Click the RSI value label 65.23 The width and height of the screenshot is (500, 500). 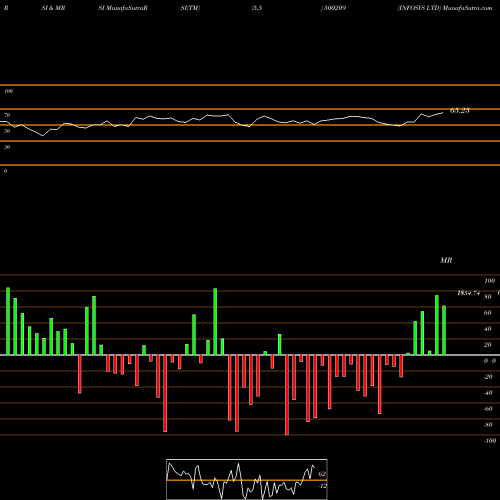point(460,111)
